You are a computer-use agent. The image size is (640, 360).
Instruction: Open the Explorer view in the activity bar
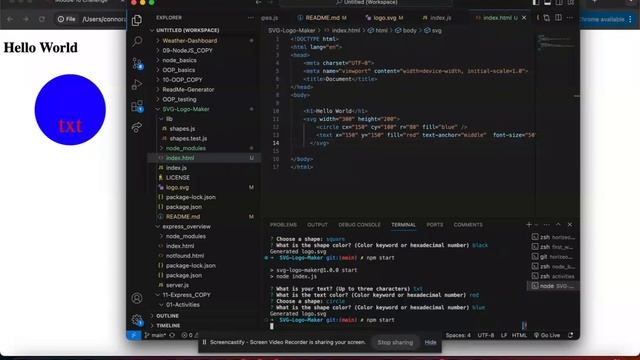point(137,20)
